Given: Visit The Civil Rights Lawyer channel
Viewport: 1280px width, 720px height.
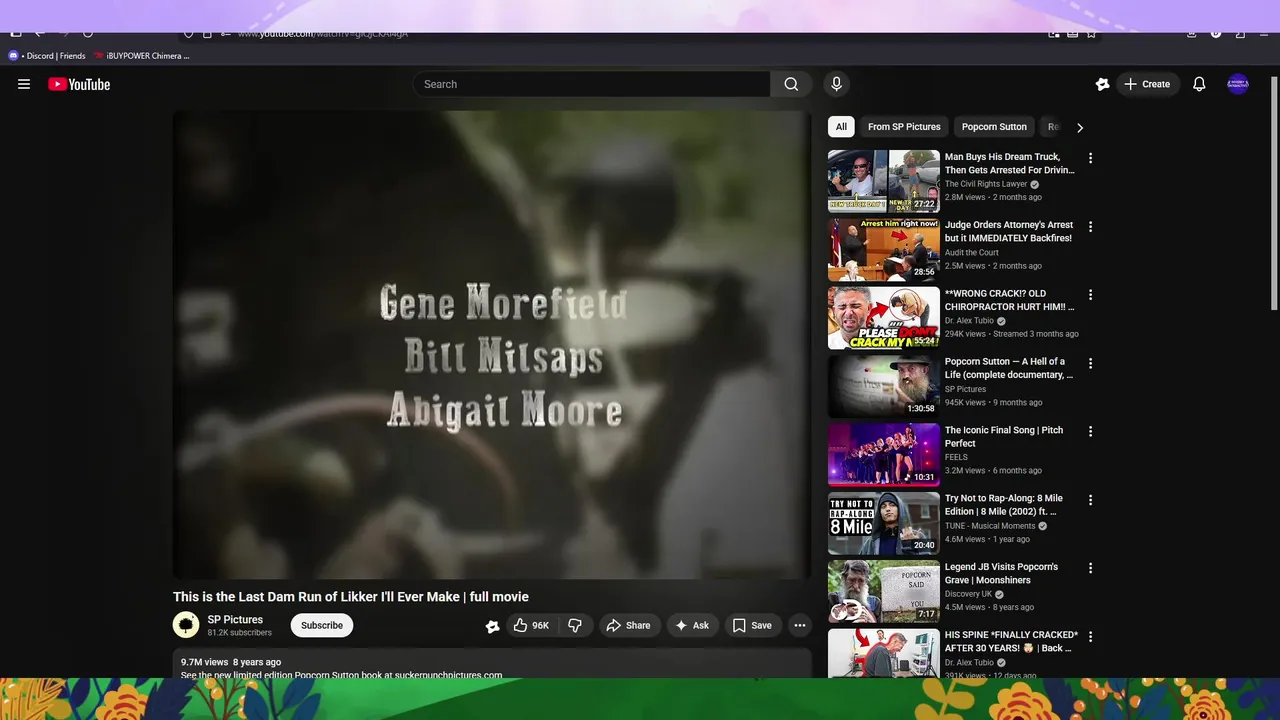Looking at the screenshot, I should [x=986, y=184].
